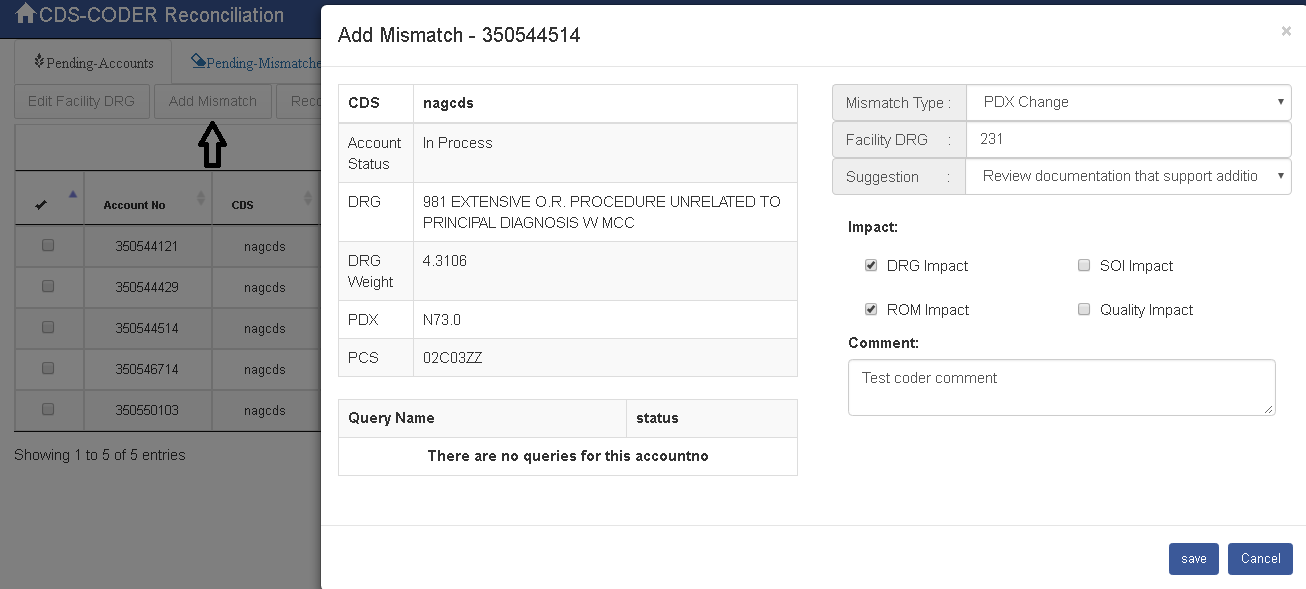Close the Add Mismatch dialog with X
The height and width of the screenshot is (589, 1306).
1286,32
